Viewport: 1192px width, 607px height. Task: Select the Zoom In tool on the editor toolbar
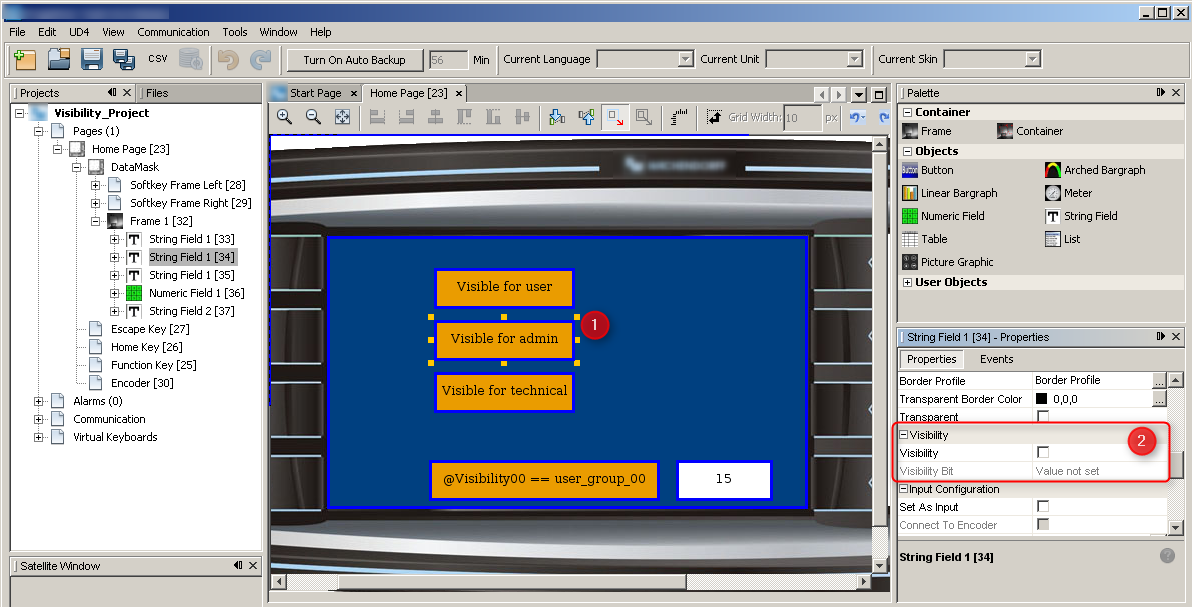tap(285, 117)
